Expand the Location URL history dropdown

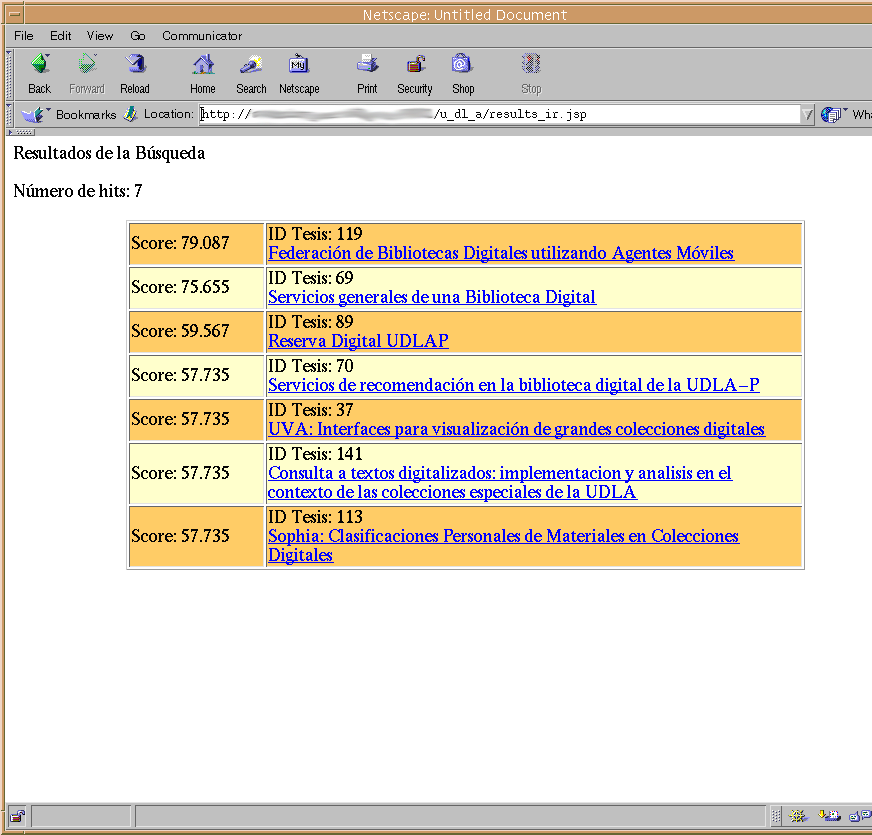point(807,115)
